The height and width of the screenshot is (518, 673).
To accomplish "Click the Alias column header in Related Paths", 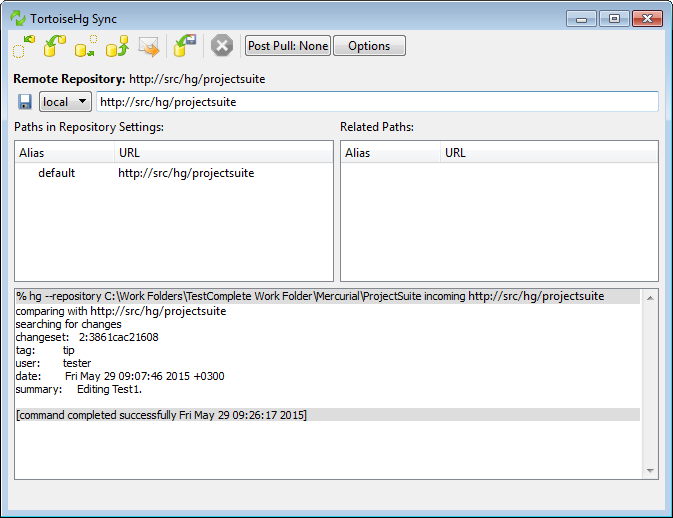I will click(x=391, y=153).
